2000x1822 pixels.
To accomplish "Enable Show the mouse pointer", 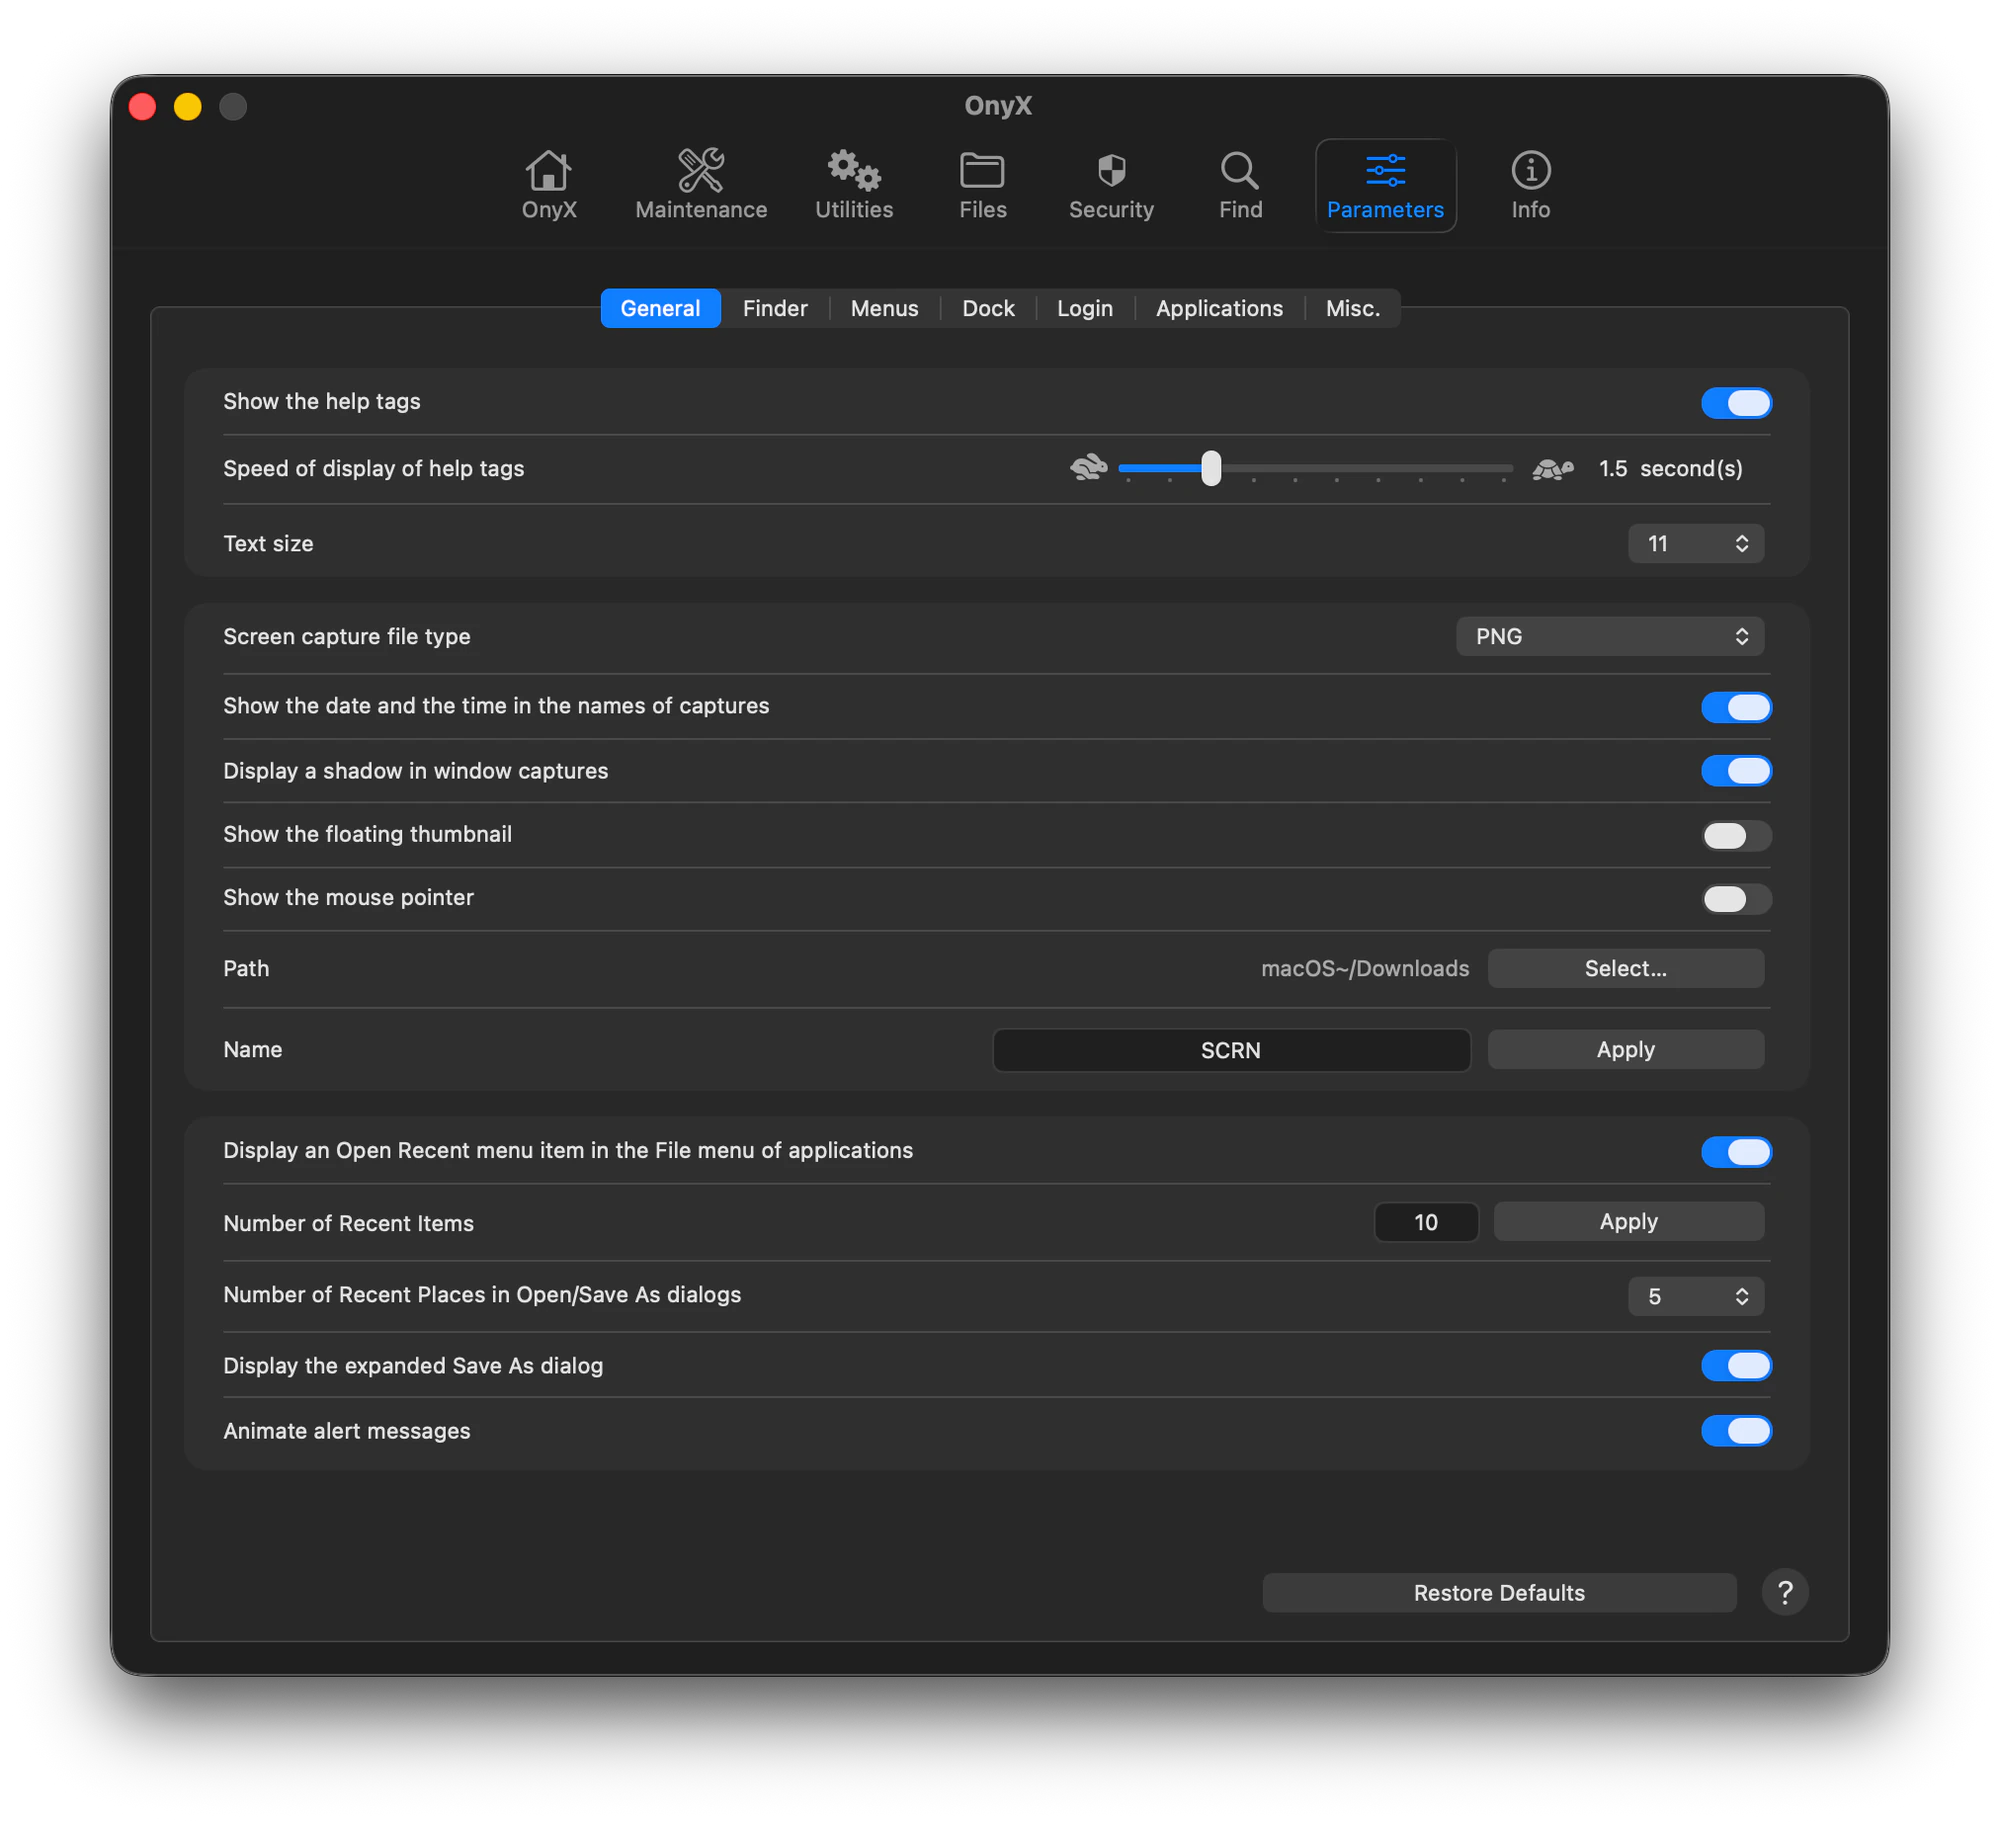I will click(1736, 898).
